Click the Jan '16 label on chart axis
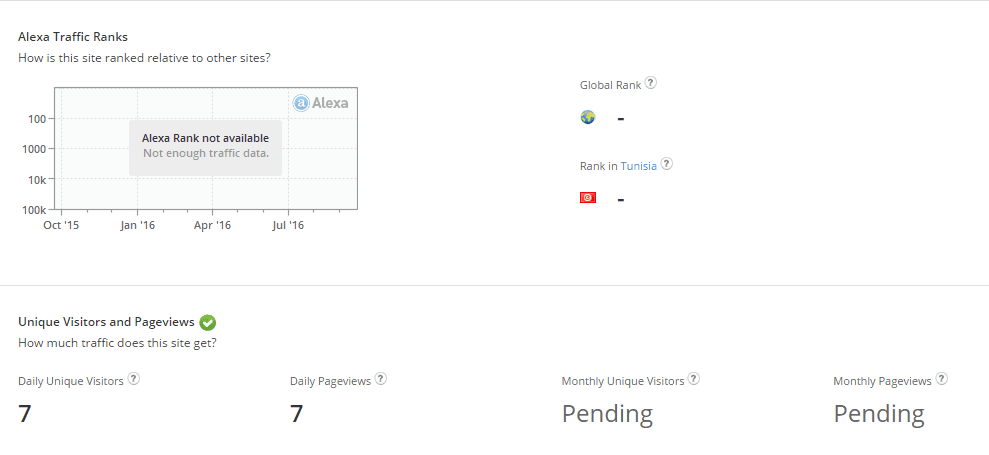Screen dimensions: 989x455 pos(137,226)
